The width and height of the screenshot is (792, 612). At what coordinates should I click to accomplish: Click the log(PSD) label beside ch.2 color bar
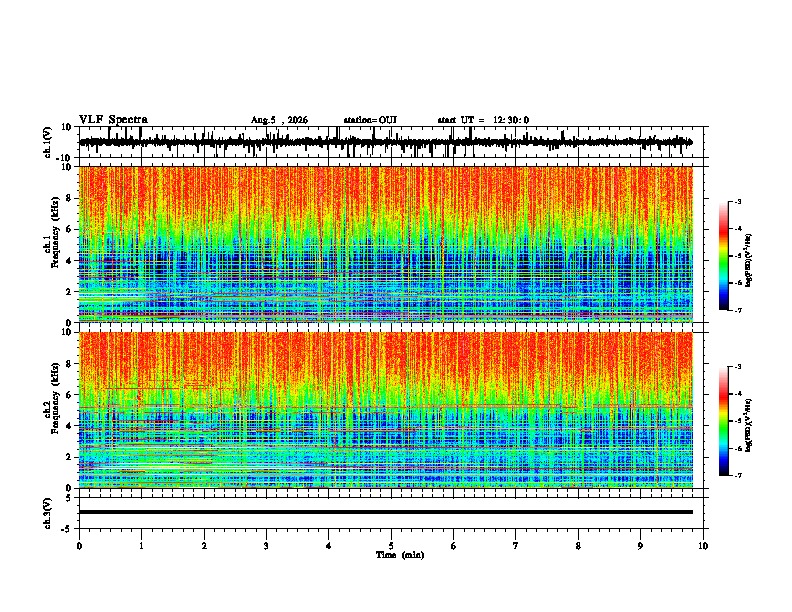click(749, 425)
